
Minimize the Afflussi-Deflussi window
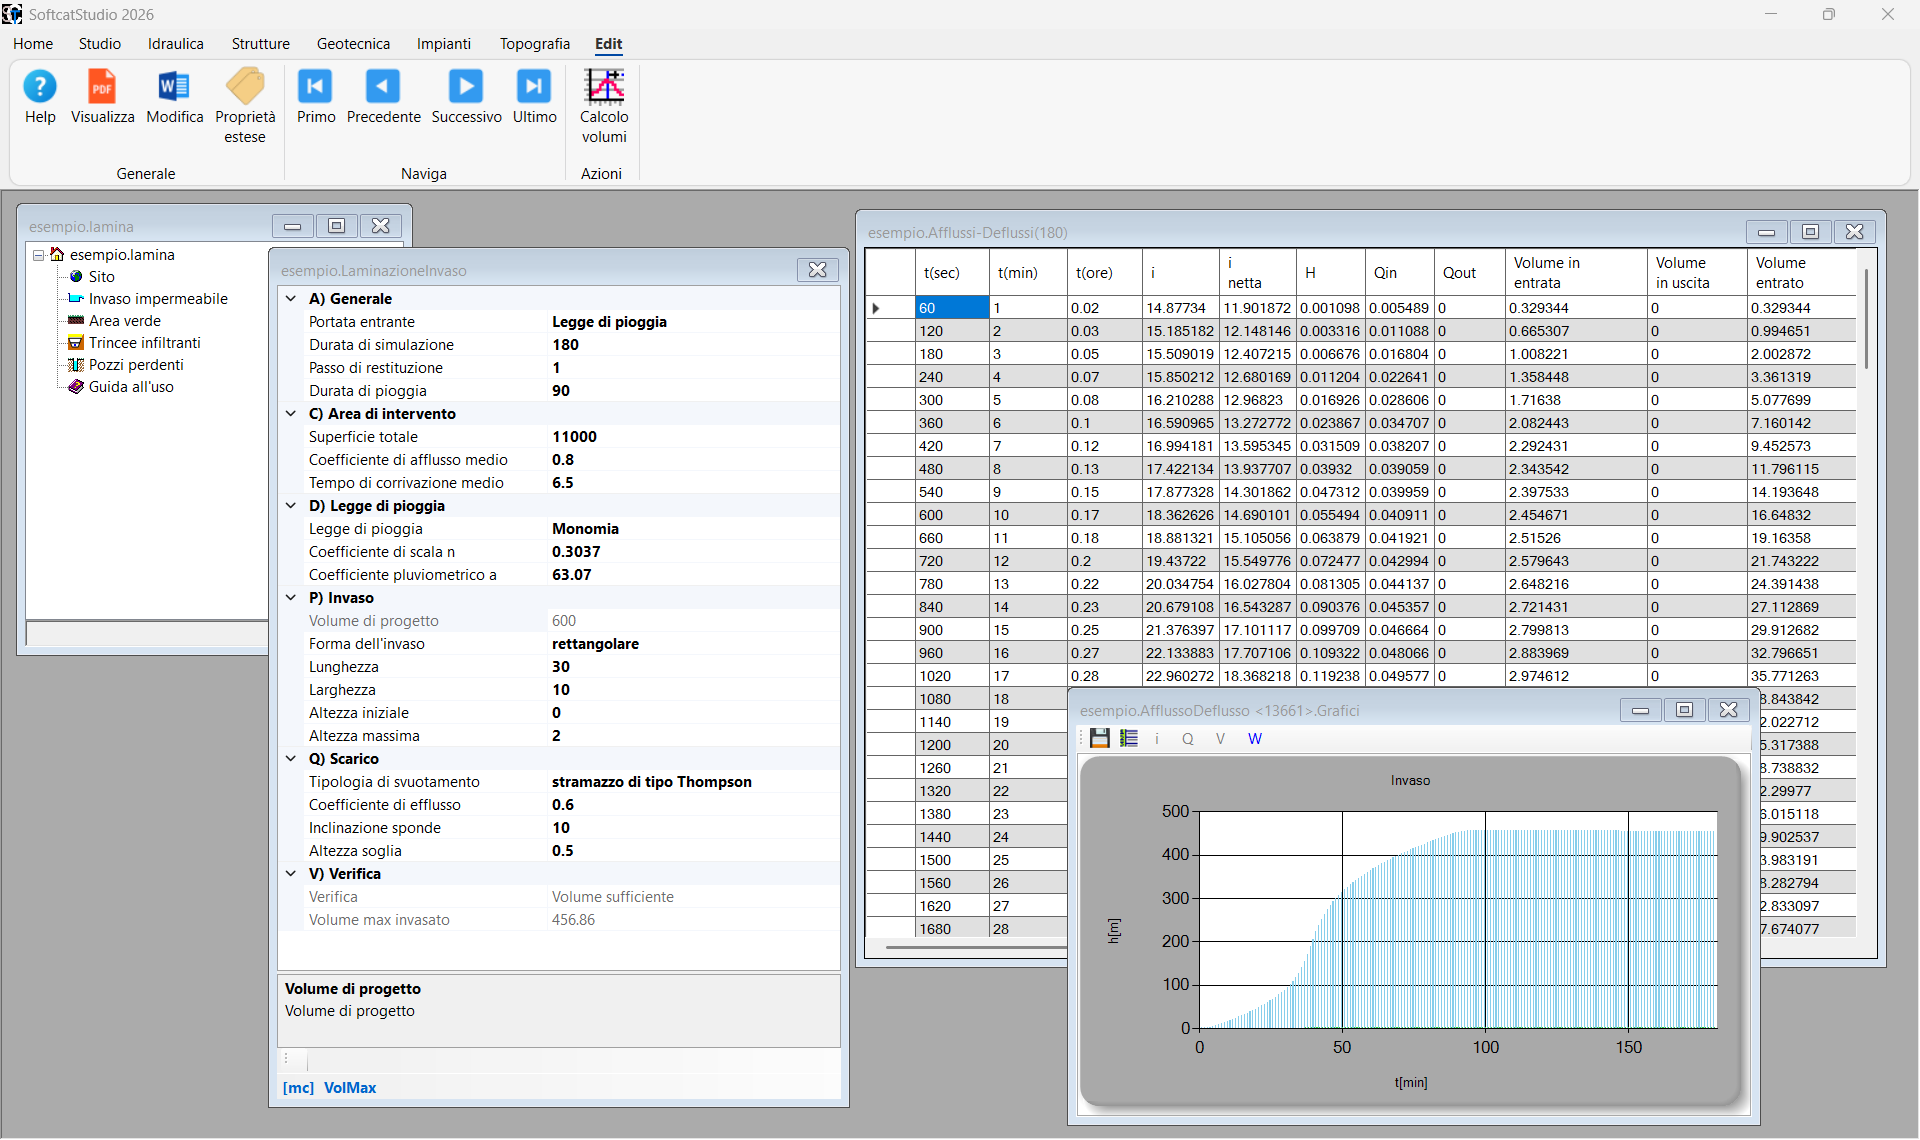coord(1766,232)
